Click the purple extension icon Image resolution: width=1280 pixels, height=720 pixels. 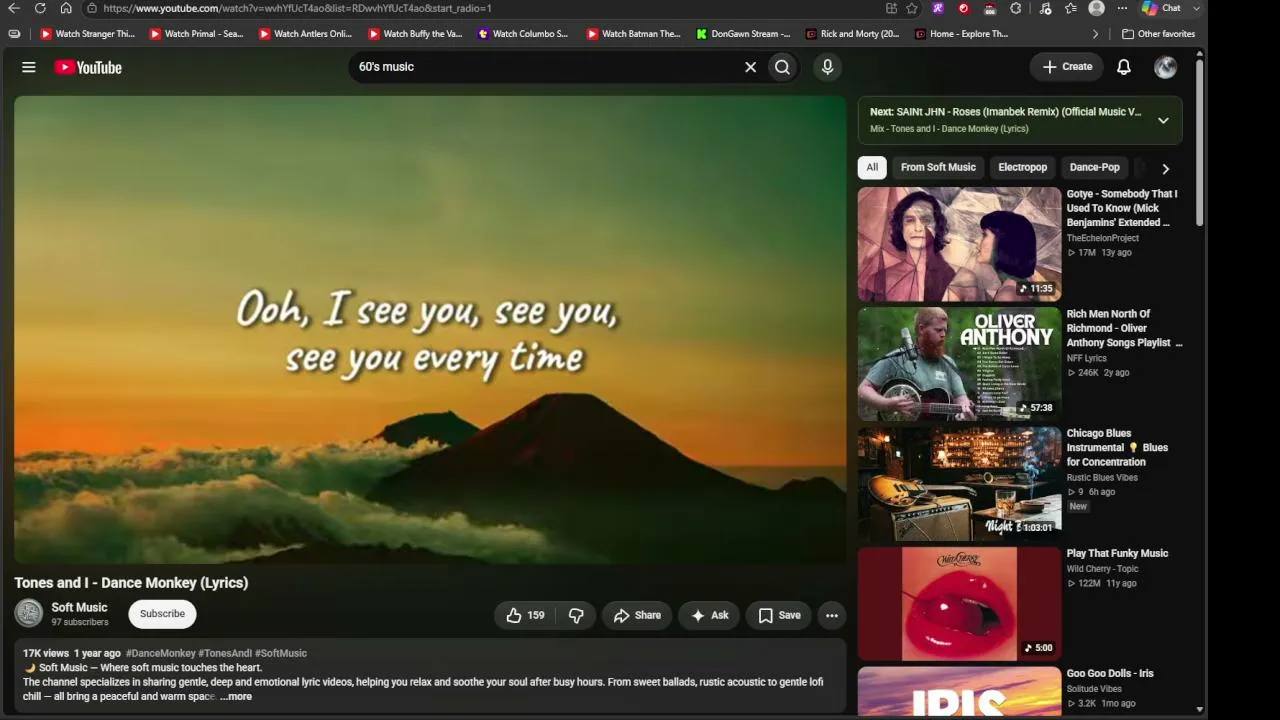[x=938, y=8]
